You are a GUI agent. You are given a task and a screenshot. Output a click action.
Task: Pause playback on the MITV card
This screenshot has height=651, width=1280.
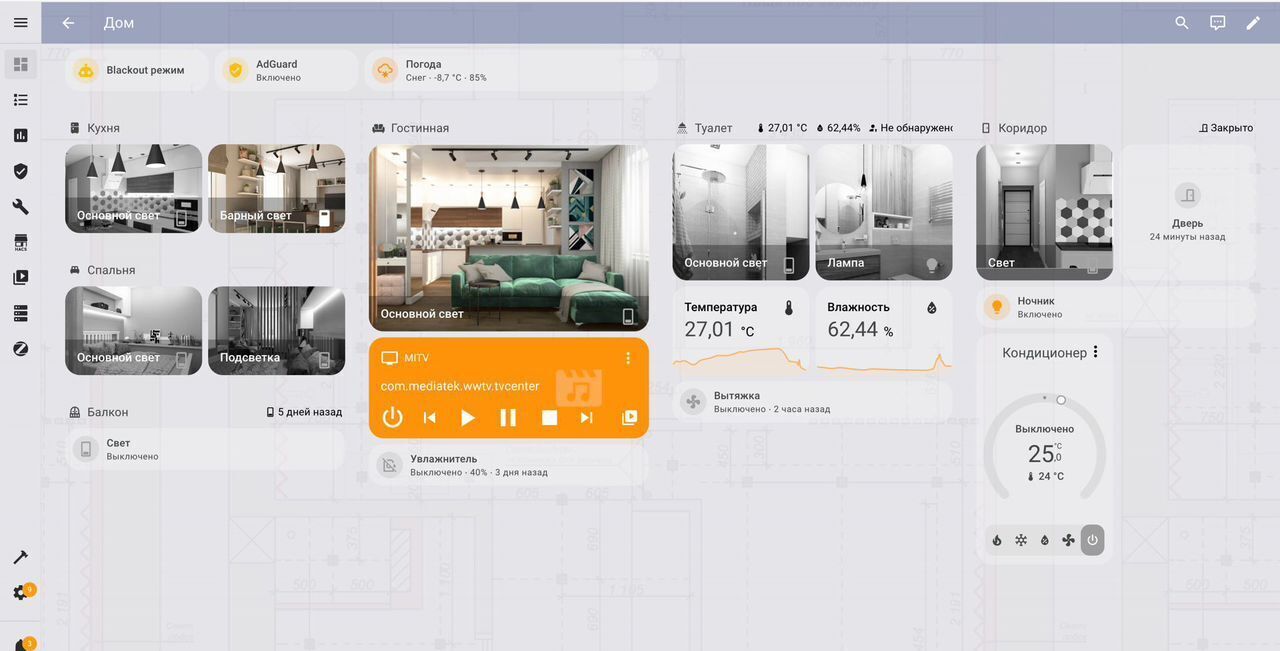[508, 417]
